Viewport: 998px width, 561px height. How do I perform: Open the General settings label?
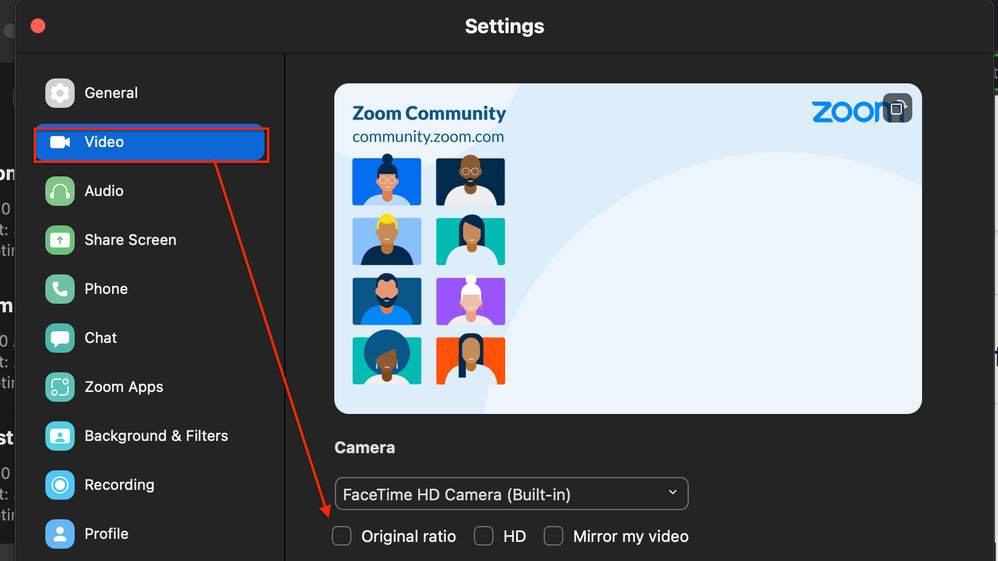(111, 93)
